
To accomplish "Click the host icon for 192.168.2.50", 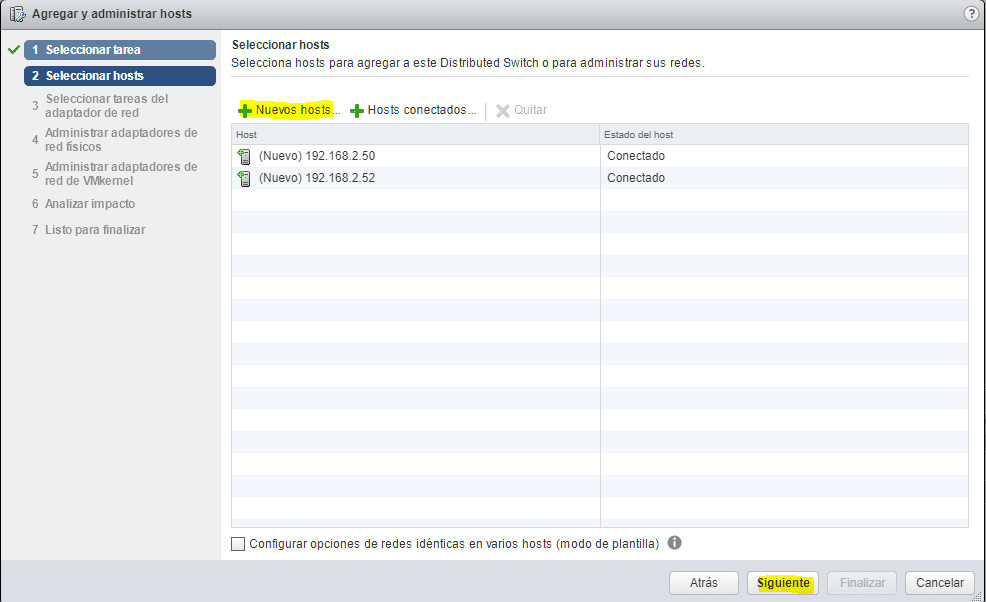I will click(245, 156).
